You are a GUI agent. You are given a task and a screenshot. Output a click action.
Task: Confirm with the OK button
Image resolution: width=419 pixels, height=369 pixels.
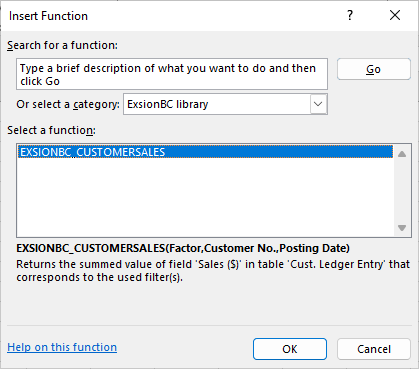[x=290, y=349]
